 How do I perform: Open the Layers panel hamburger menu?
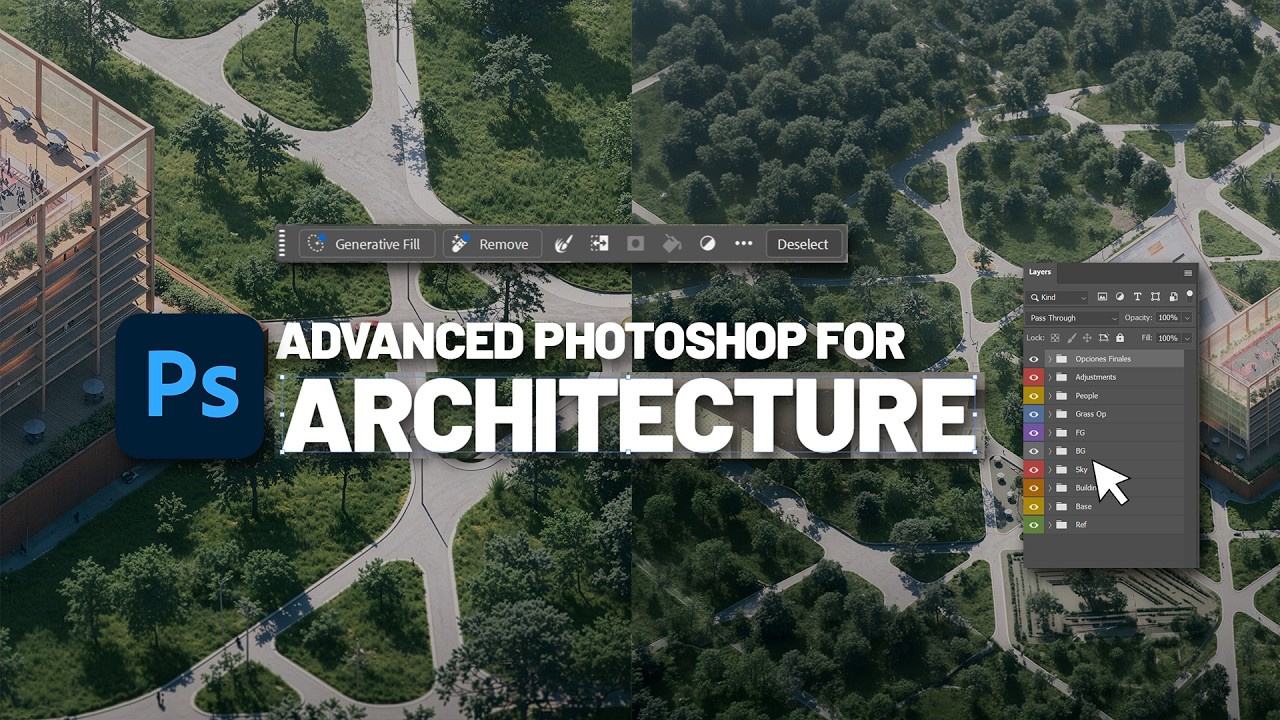1188,273
